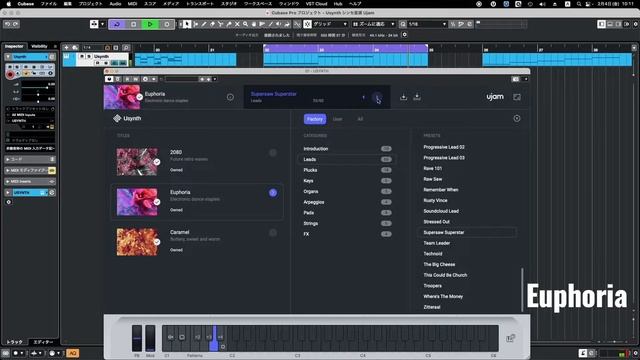
Task: Click the ujam logo
Action: (495, 97)
